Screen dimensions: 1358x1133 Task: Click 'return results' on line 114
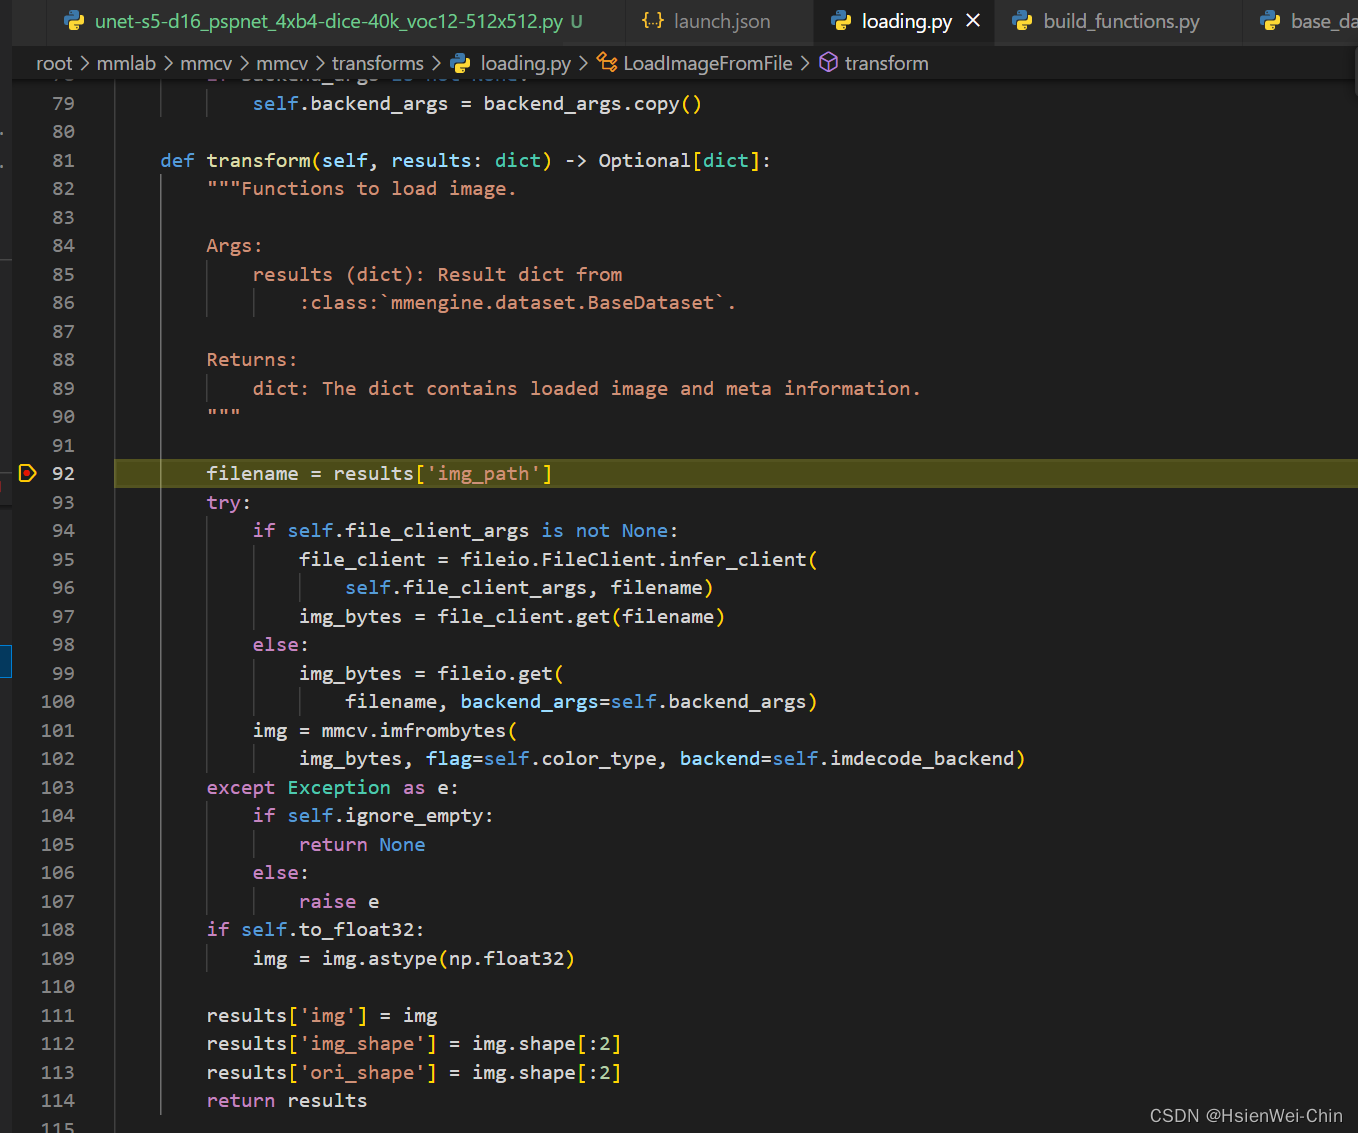point(286,1100)
